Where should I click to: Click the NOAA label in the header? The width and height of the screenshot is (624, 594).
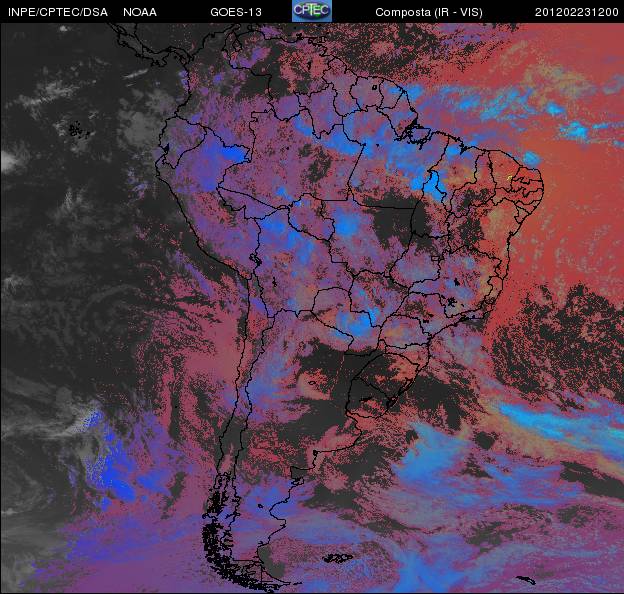[x=140, y=12]
